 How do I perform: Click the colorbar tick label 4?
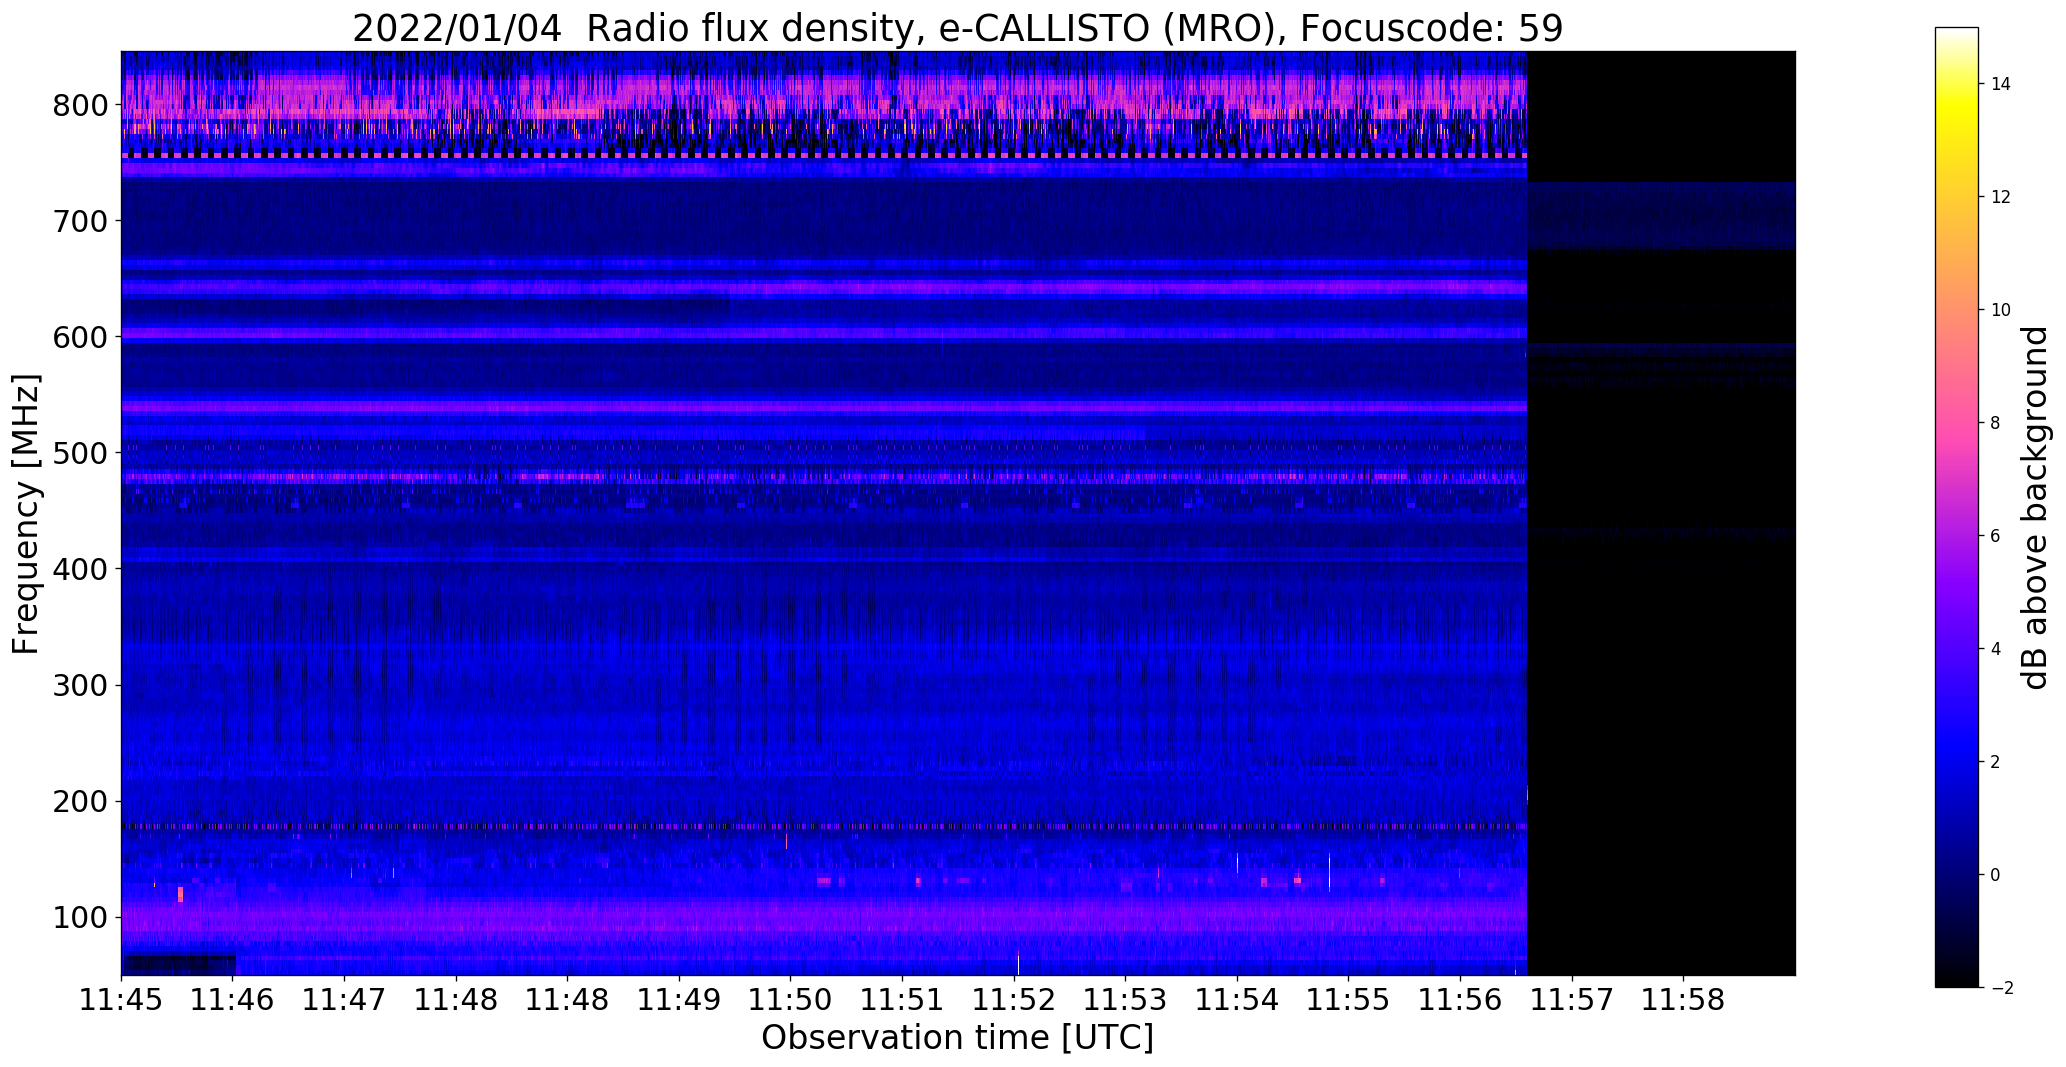[1996, 649]
